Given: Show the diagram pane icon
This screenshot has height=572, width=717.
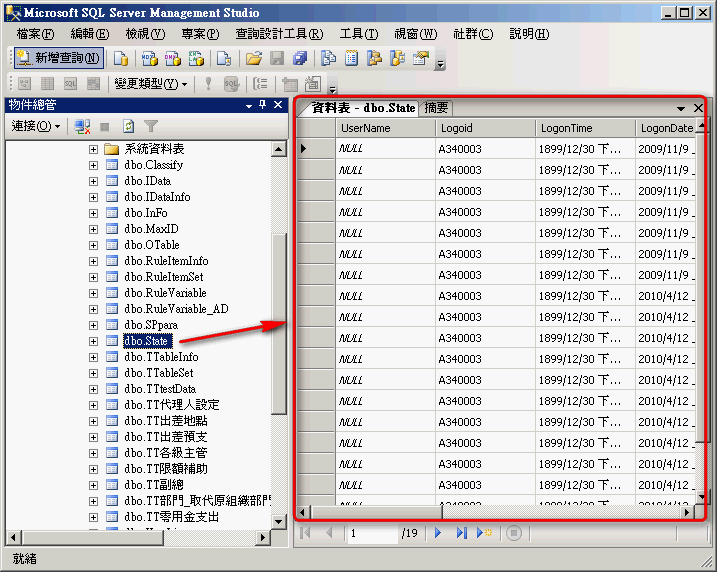Looking at the screenshot, I should [24, 84].
